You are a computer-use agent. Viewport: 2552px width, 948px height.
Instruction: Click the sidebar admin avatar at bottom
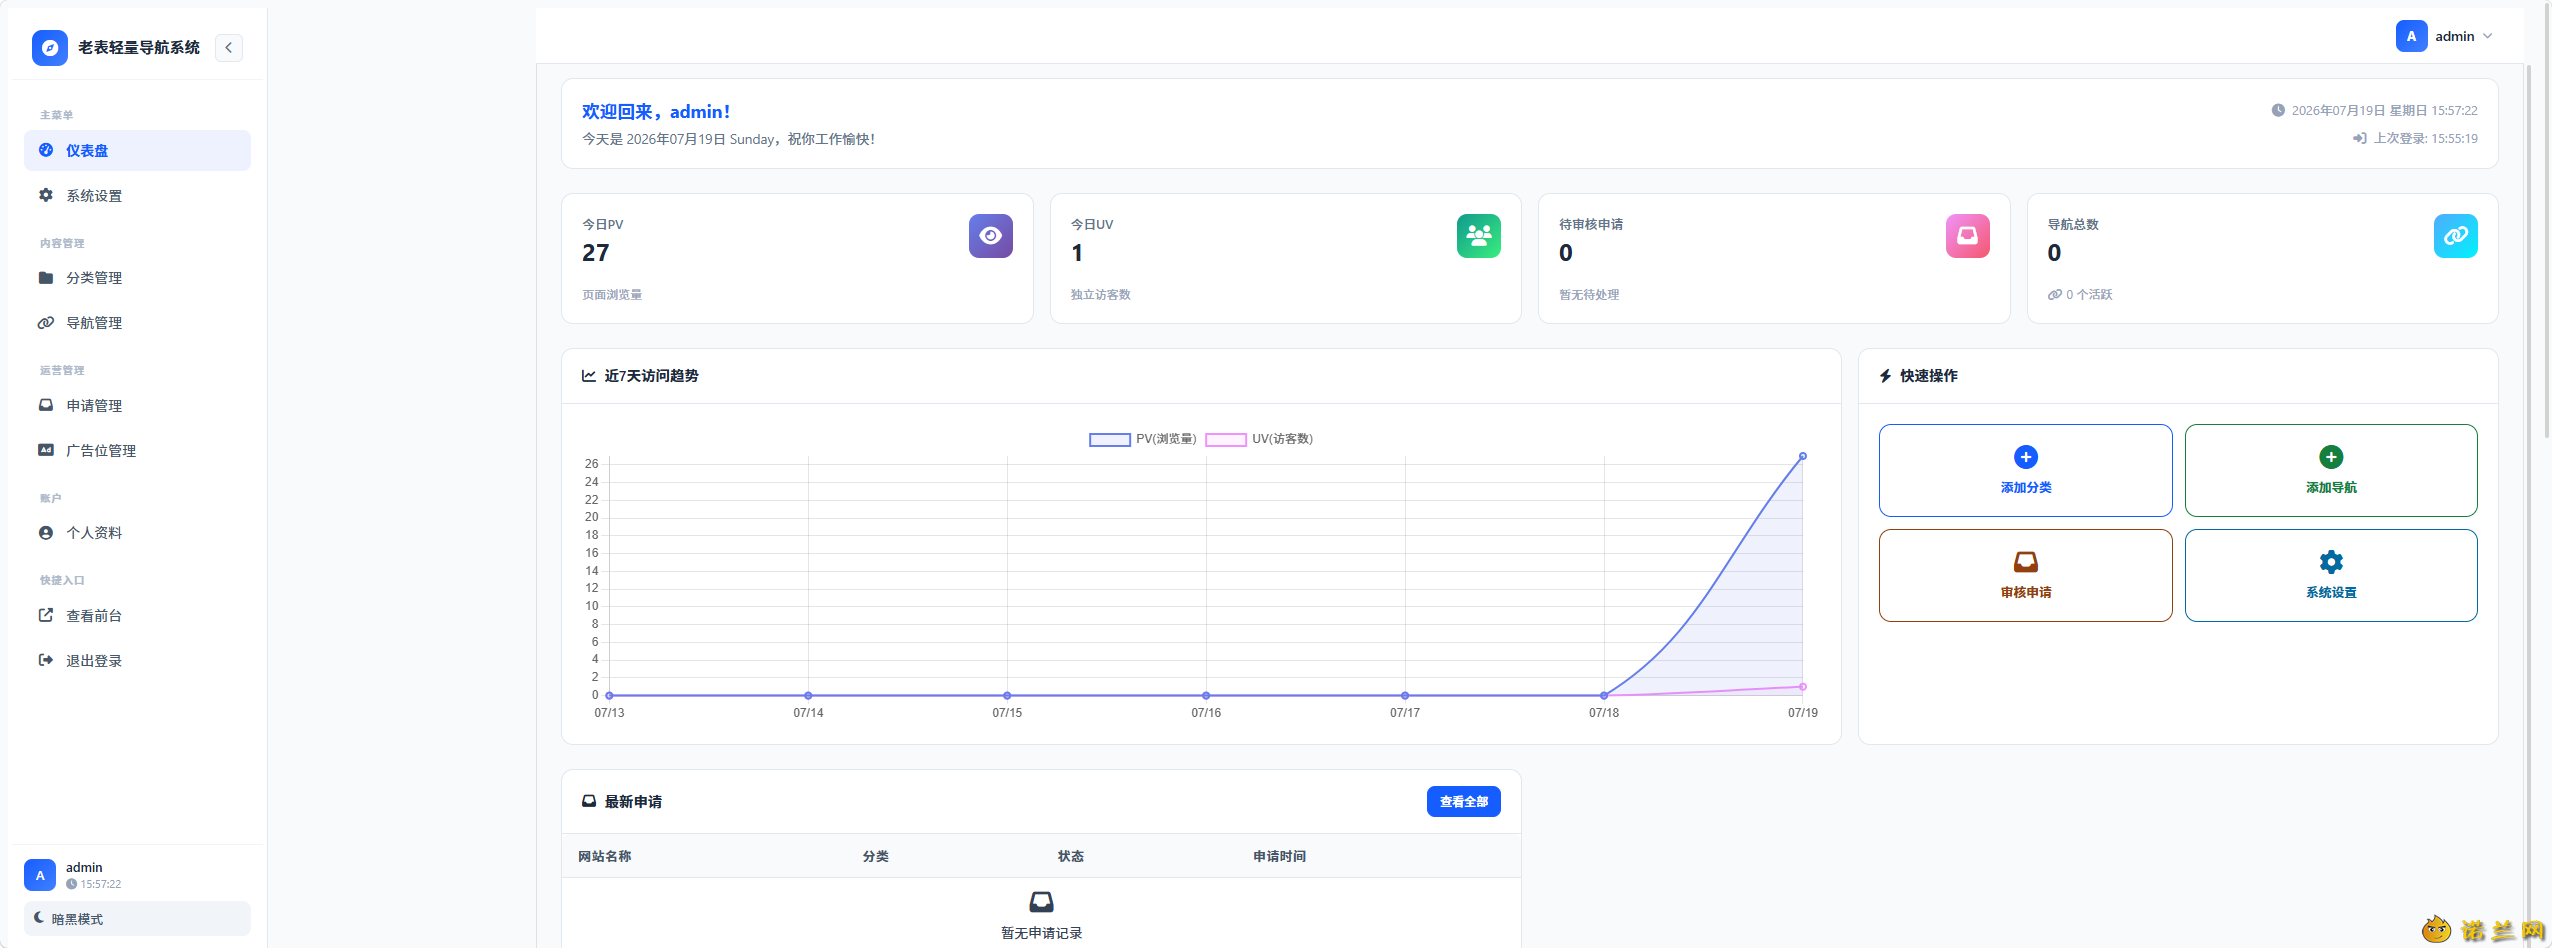tap(40, 875)
